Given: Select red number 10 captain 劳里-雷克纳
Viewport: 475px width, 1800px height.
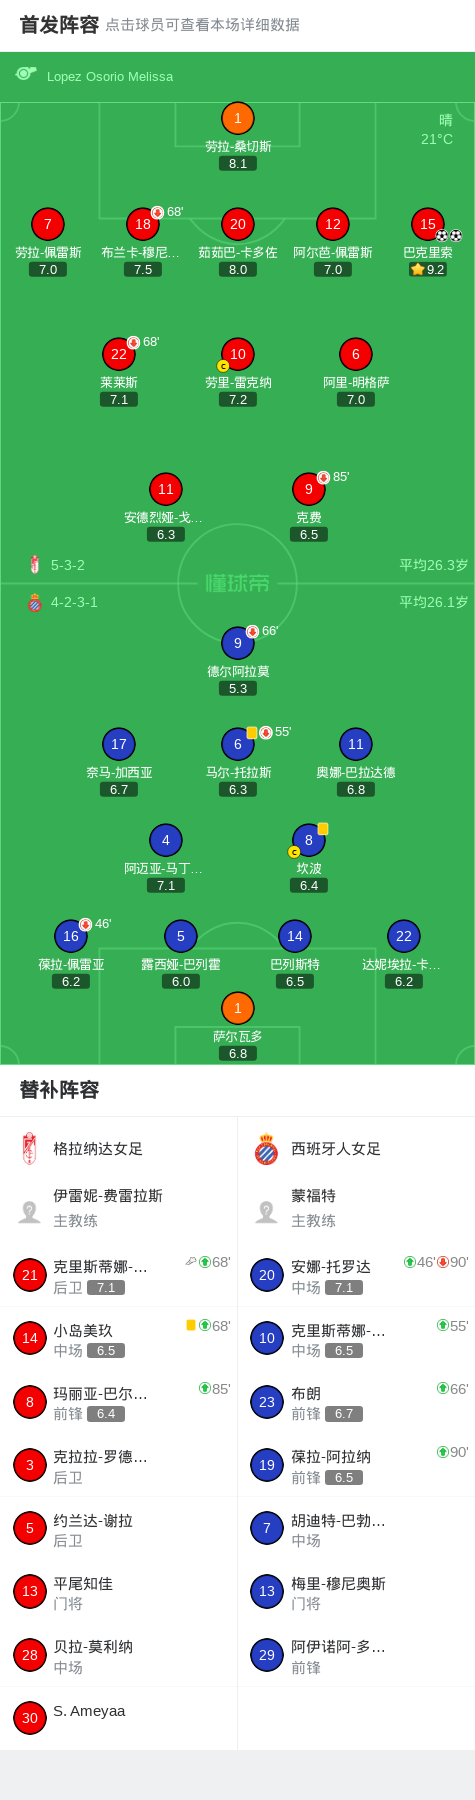Looking at the screenshot, I should pos(237,355).
